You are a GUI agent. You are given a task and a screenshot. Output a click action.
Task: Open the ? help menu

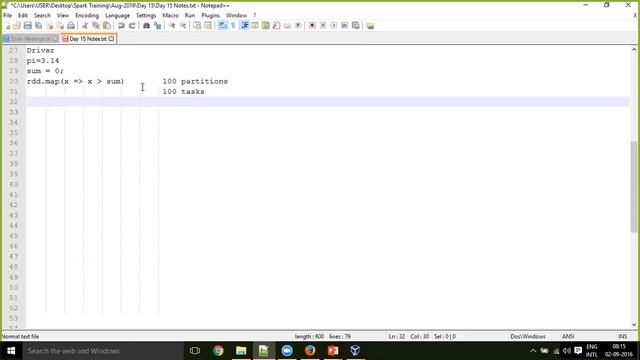click(255, 16)
